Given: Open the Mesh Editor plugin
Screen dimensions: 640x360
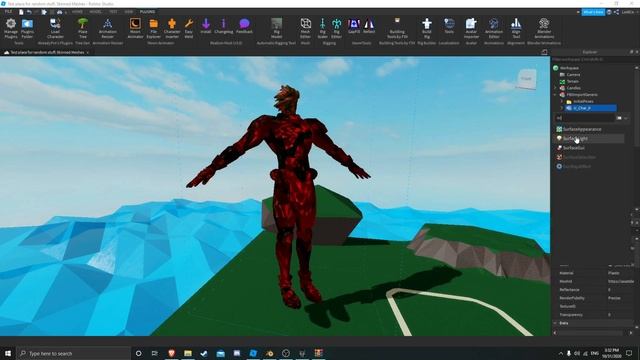Looking at the screenshot, I should point(305,28).
